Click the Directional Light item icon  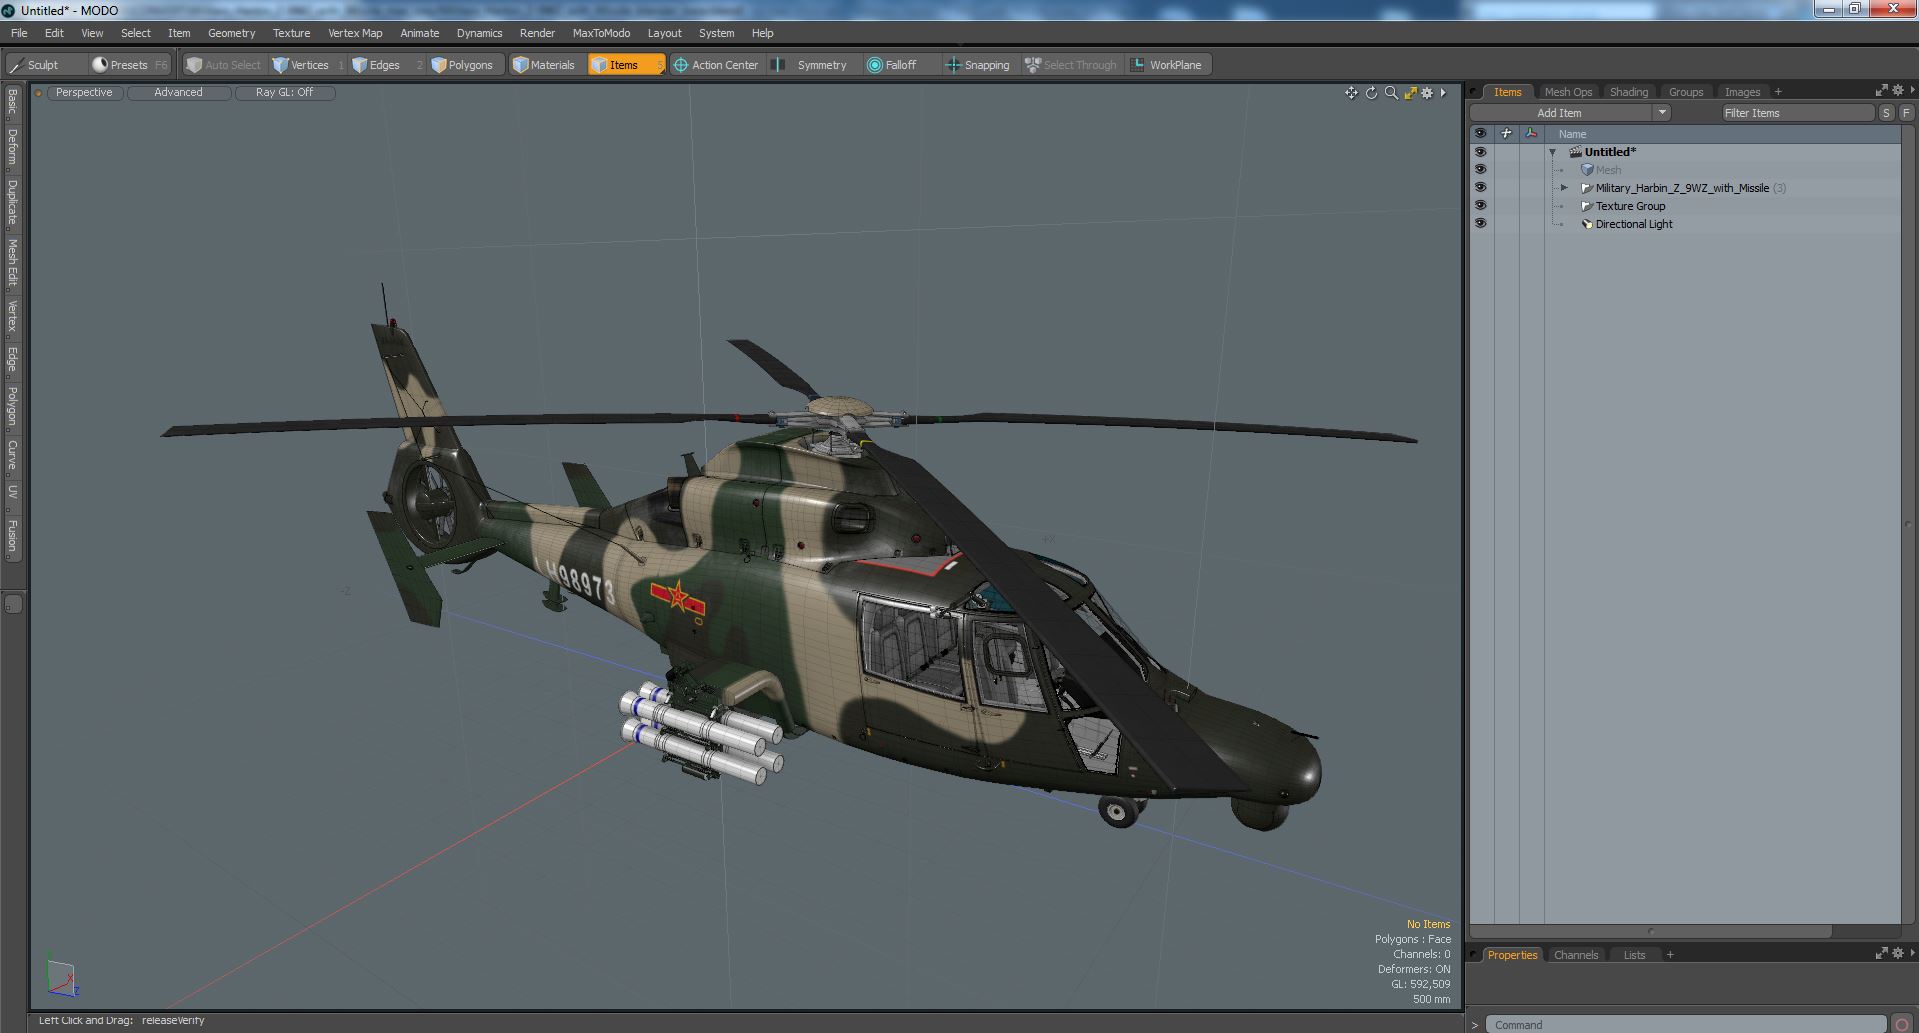coord(1586,224)
